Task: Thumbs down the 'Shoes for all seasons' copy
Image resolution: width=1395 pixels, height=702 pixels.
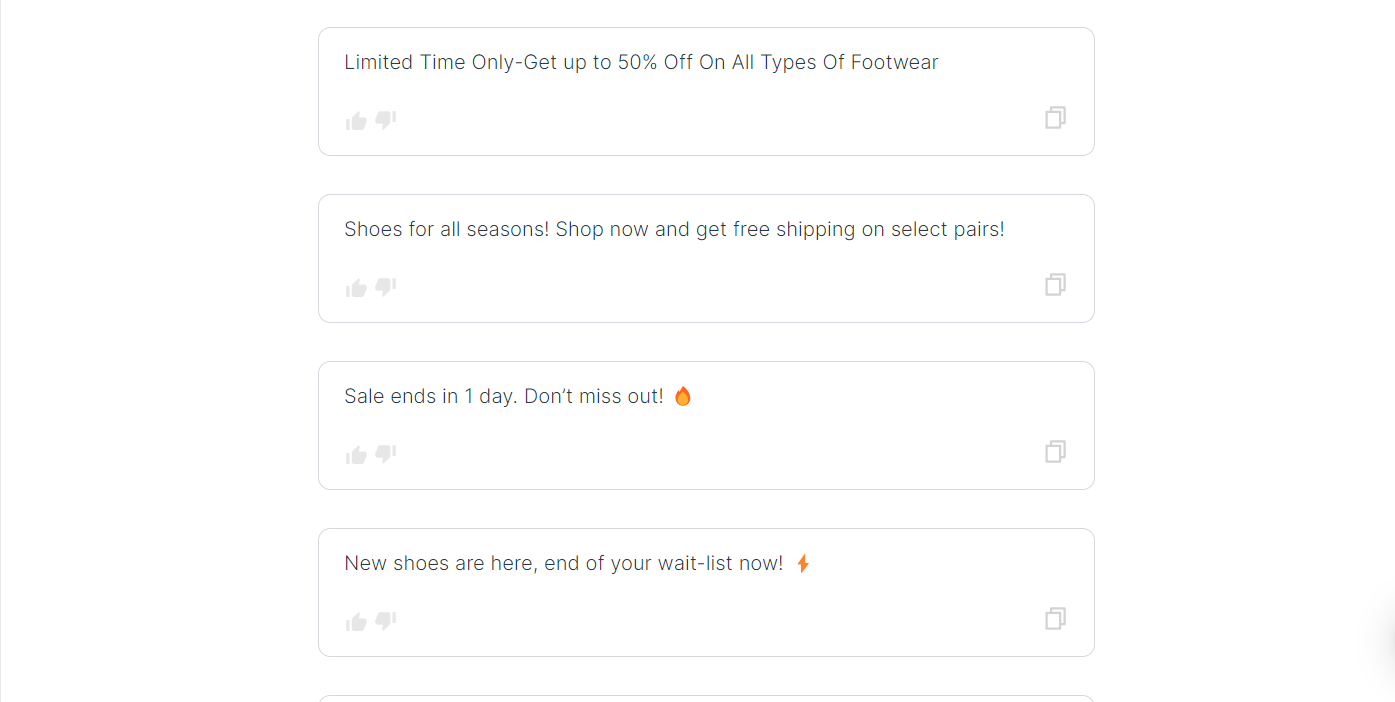Action: point(386,288)
